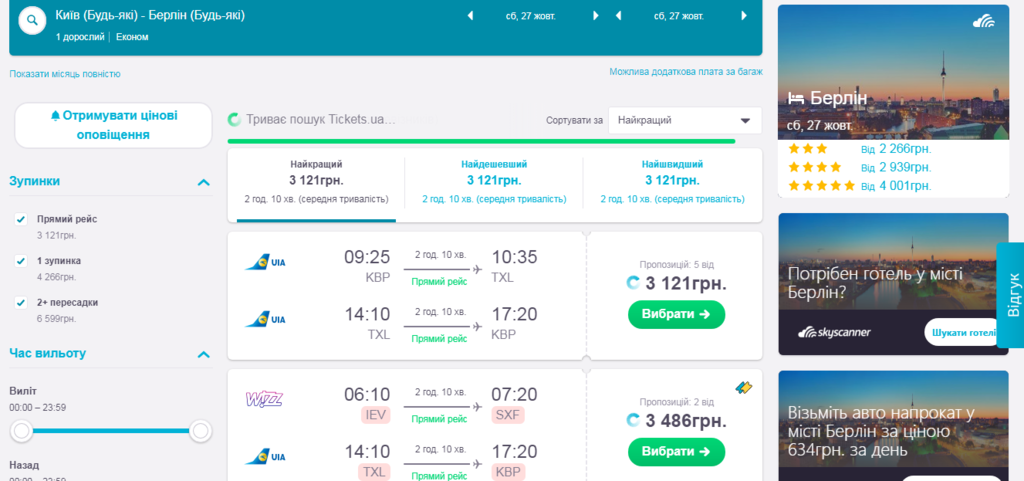The image size is (1024, 481).
Task: Click the Skyscanner logo in hotel ad
Action: pos(836,332)
